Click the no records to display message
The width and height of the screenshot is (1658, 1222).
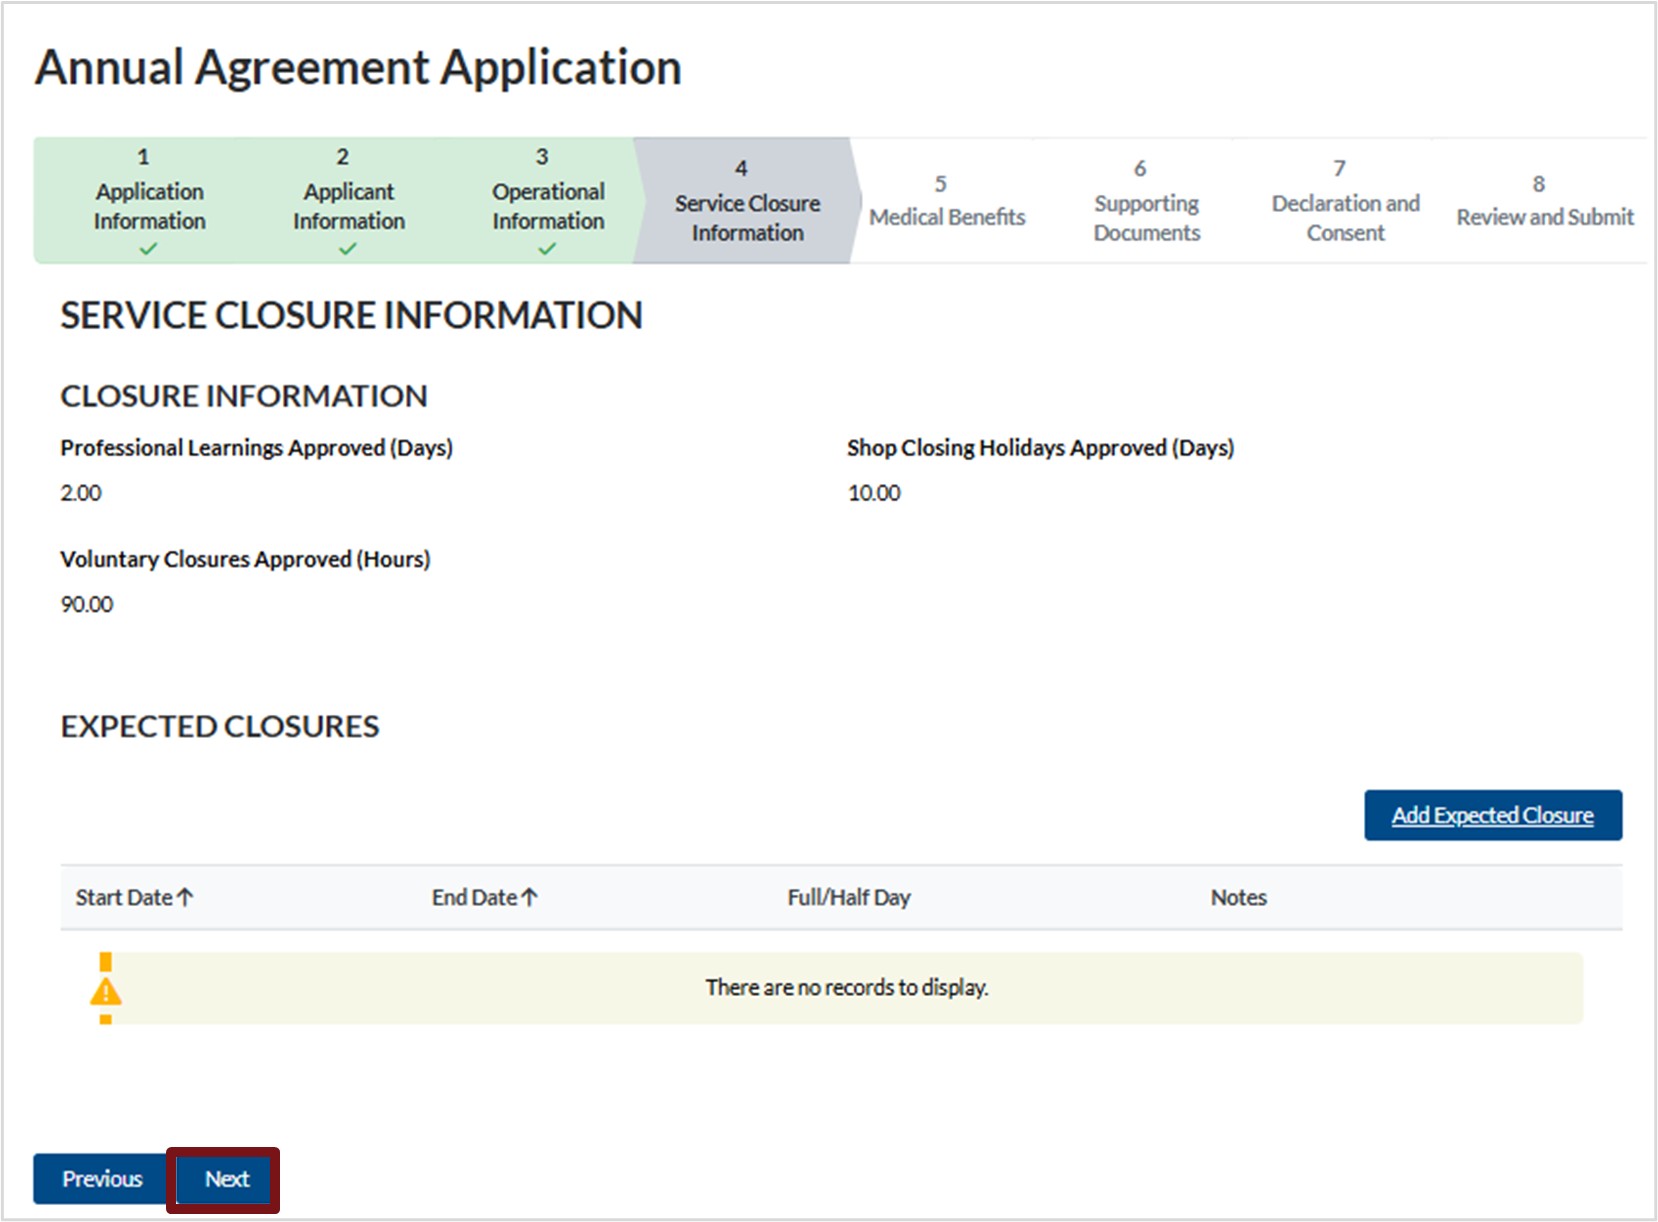(x=846, y=987)
